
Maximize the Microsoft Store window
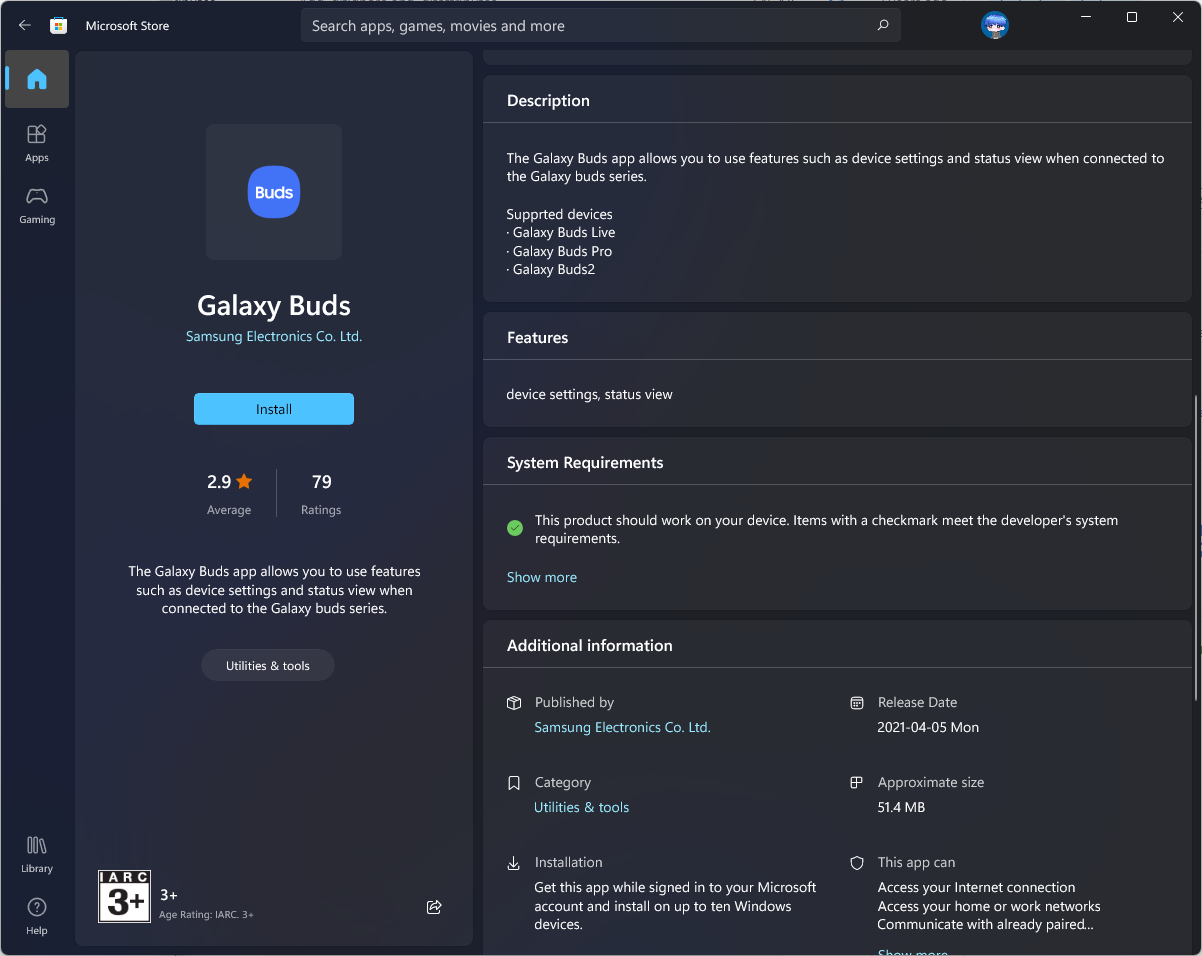pos(1132,17)
